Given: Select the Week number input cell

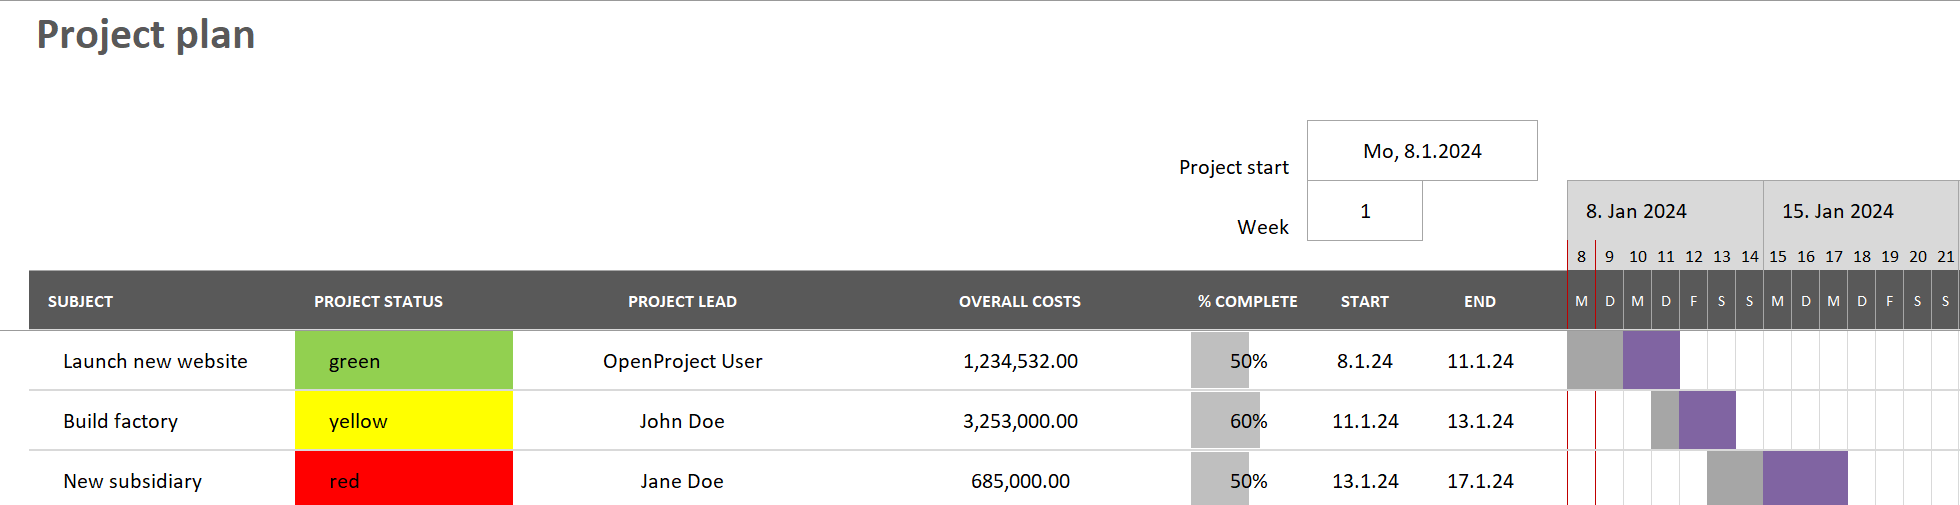Looking at the screenshot, I should [x=1364, y=211].
